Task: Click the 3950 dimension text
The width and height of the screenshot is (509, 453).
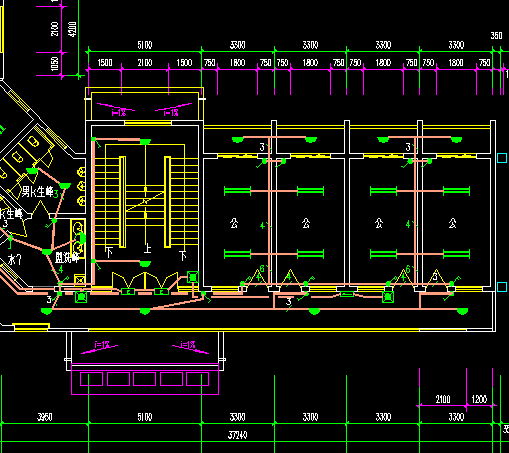Action: point(45,417)
